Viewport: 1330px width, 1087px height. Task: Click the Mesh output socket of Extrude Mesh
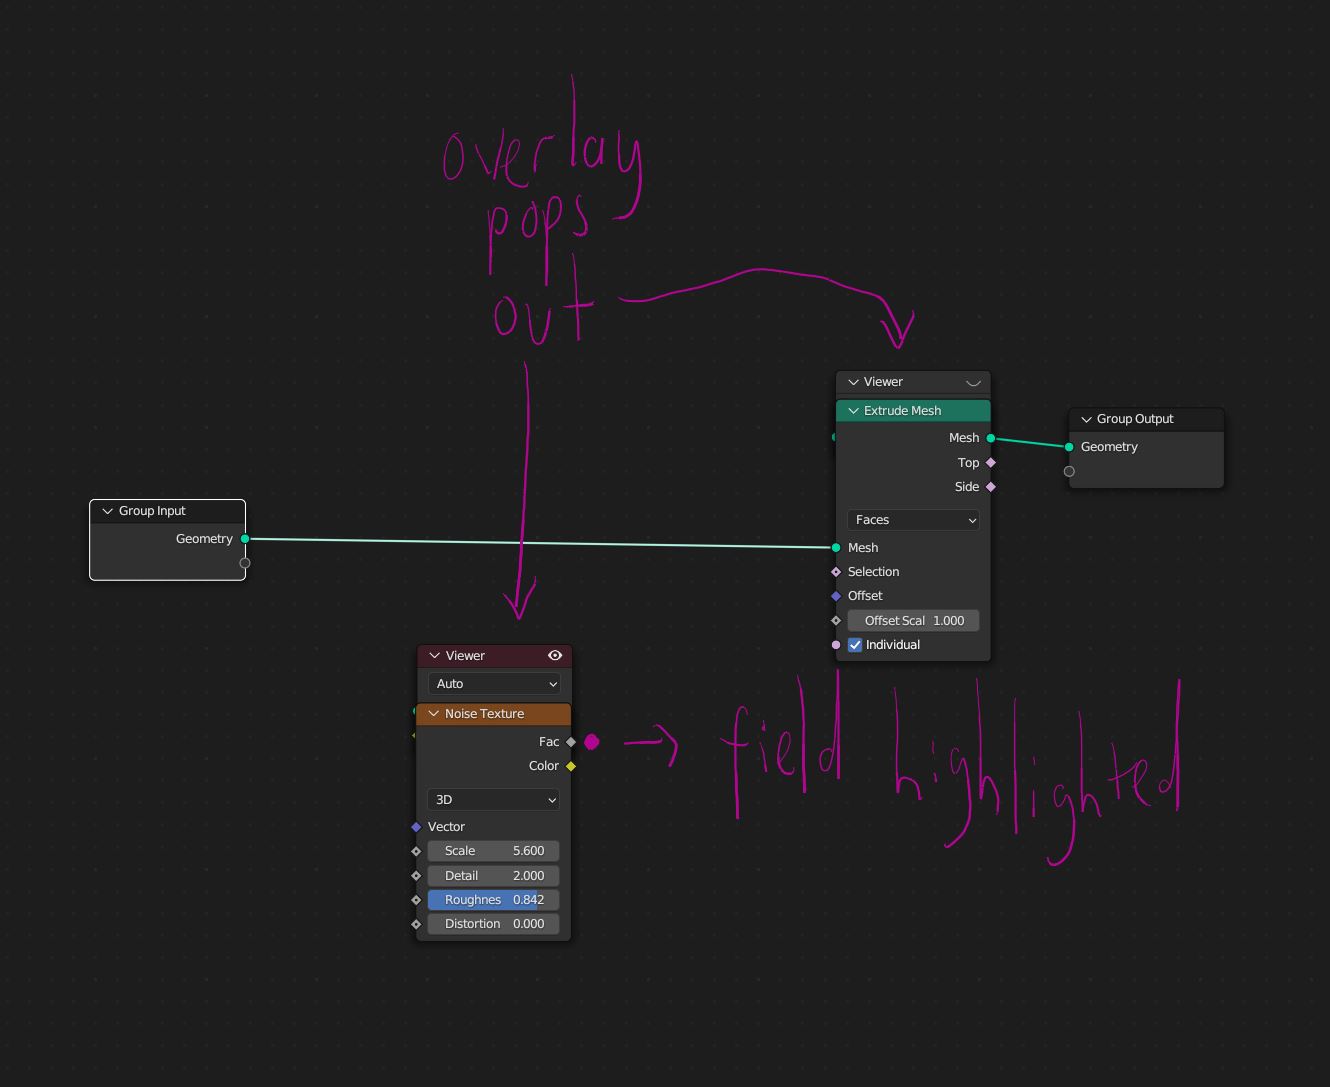991,438
